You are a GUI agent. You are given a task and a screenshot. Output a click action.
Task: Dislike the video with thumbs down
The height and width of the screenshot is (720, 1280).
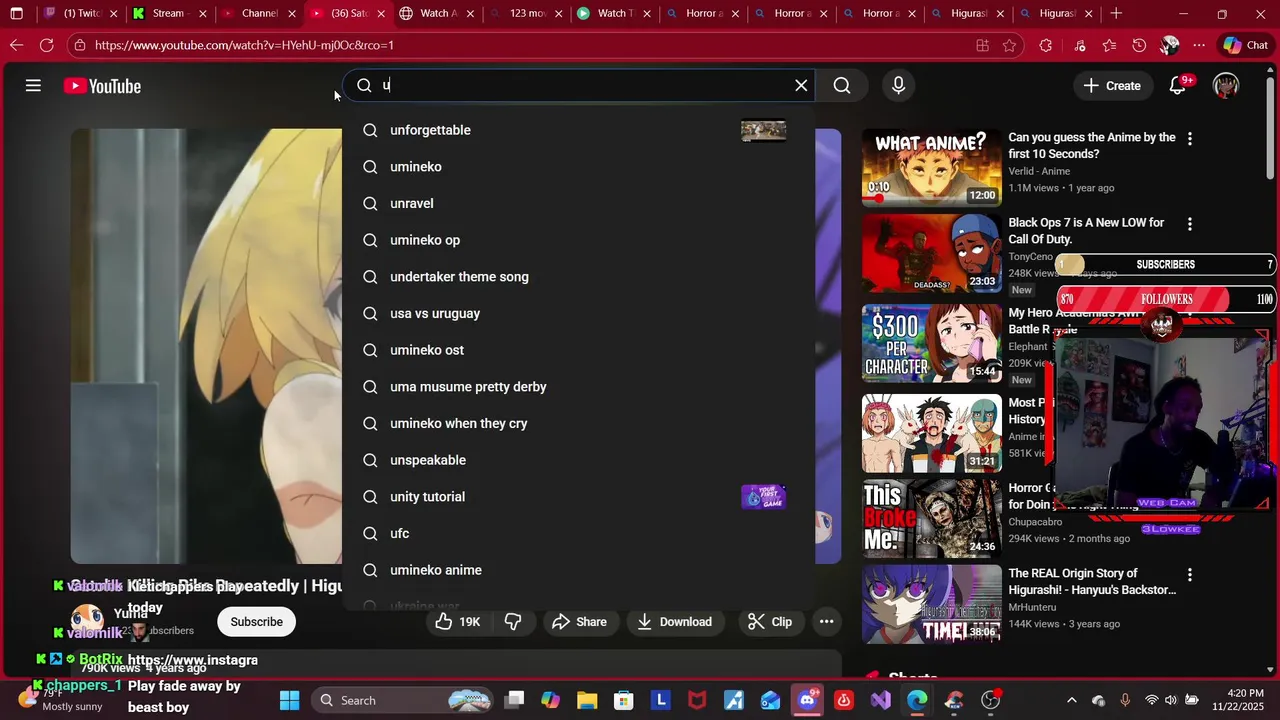(x=513, y=622)
